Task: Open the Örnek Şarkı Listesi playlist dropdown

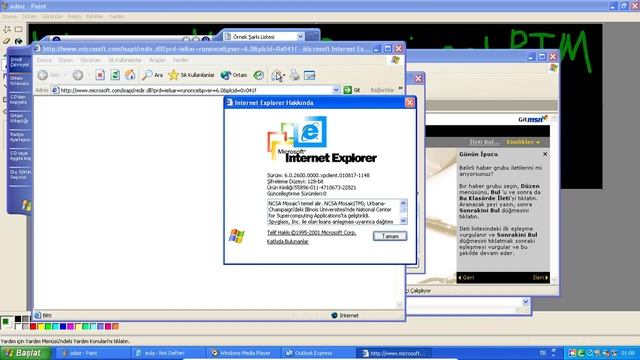Action: [300, 37]
